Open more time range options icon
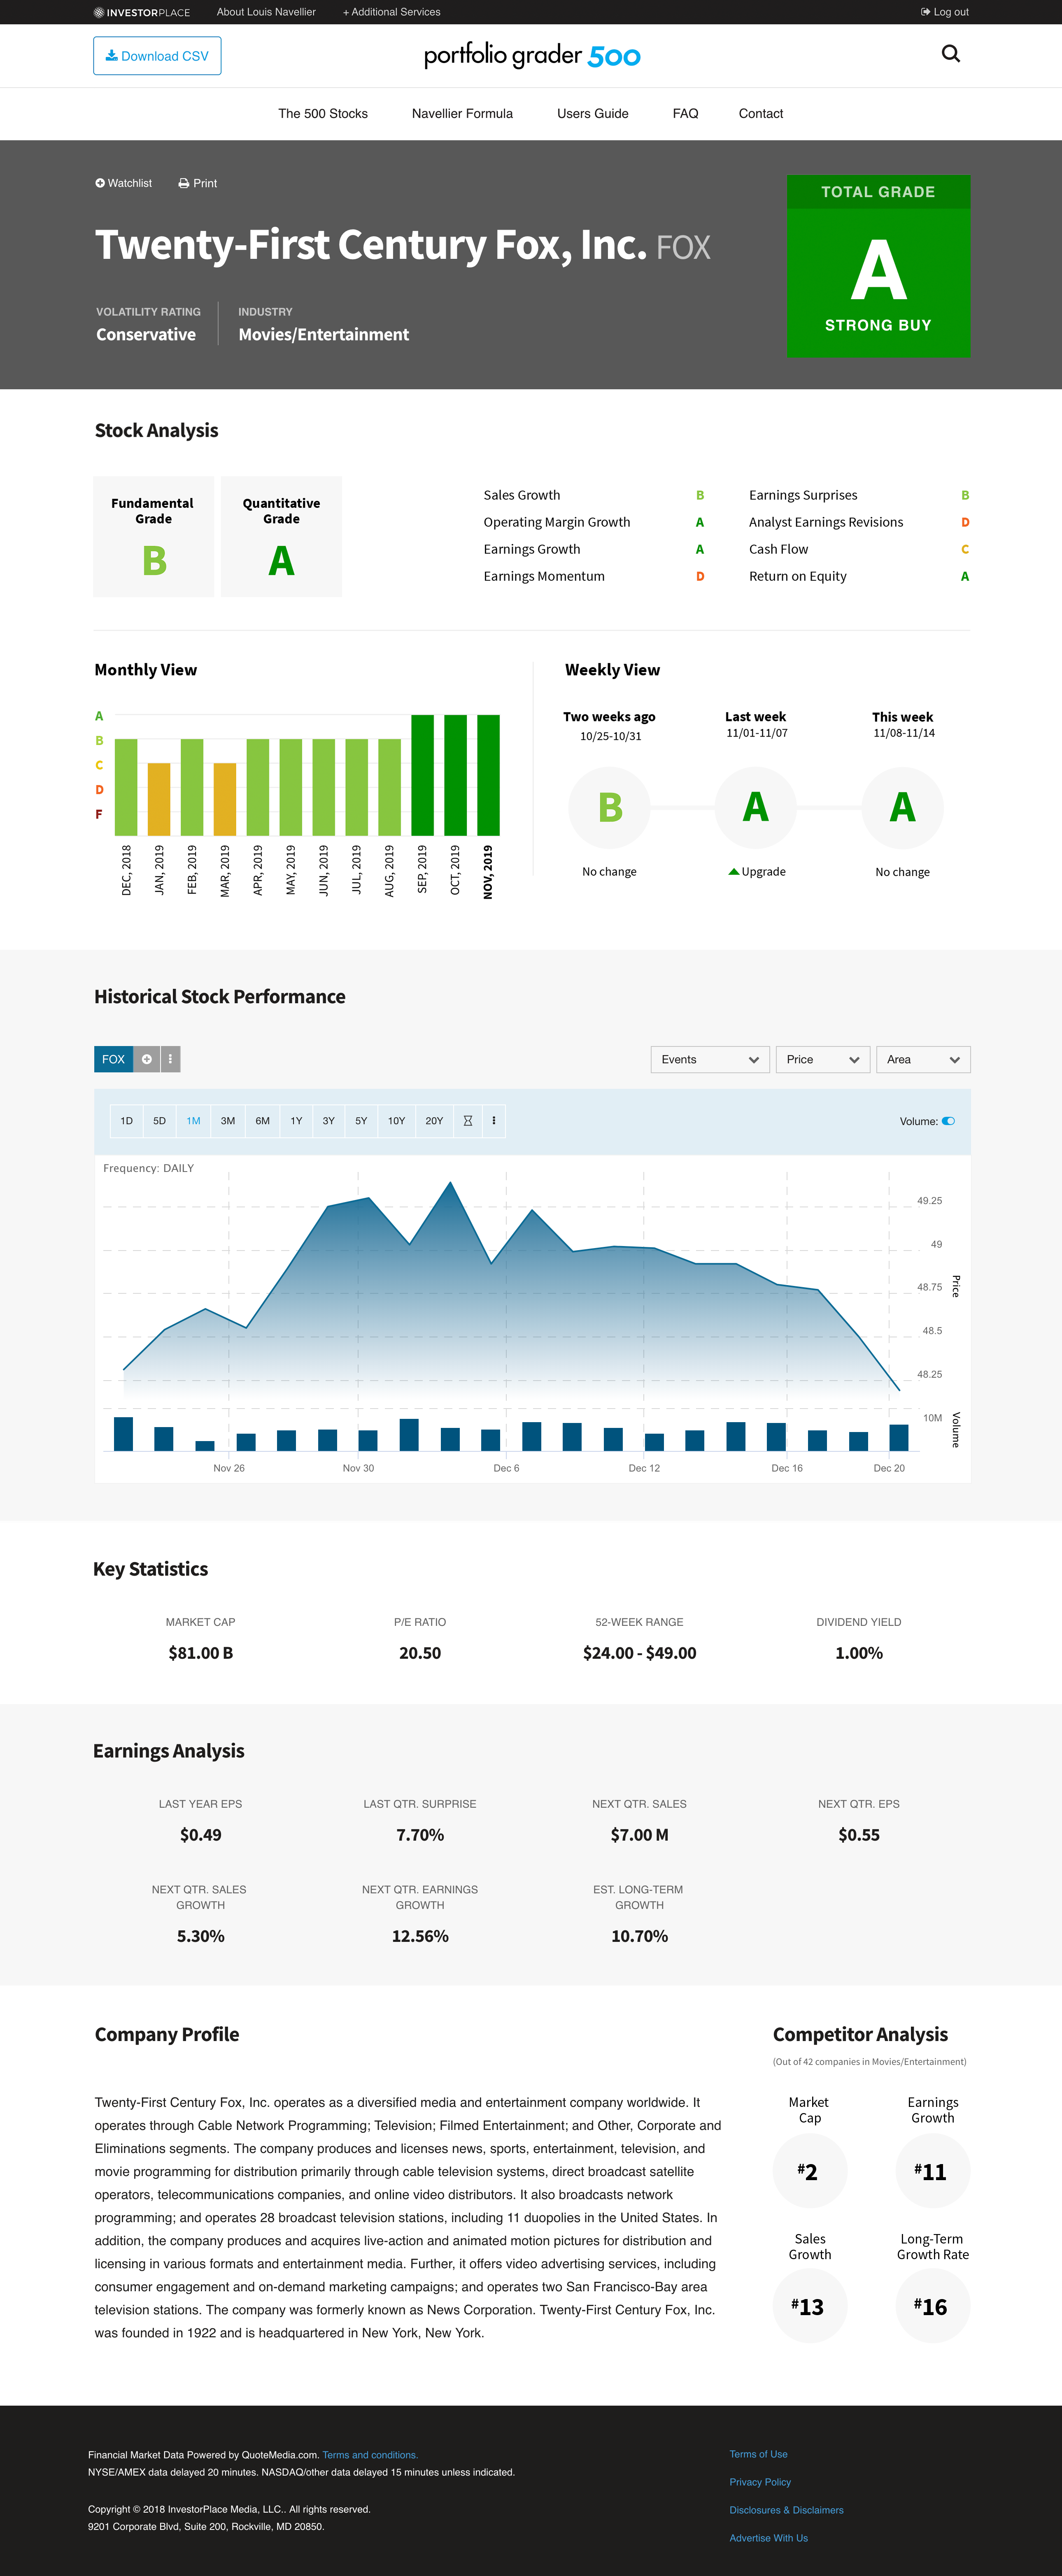 tap(494, 1121)
